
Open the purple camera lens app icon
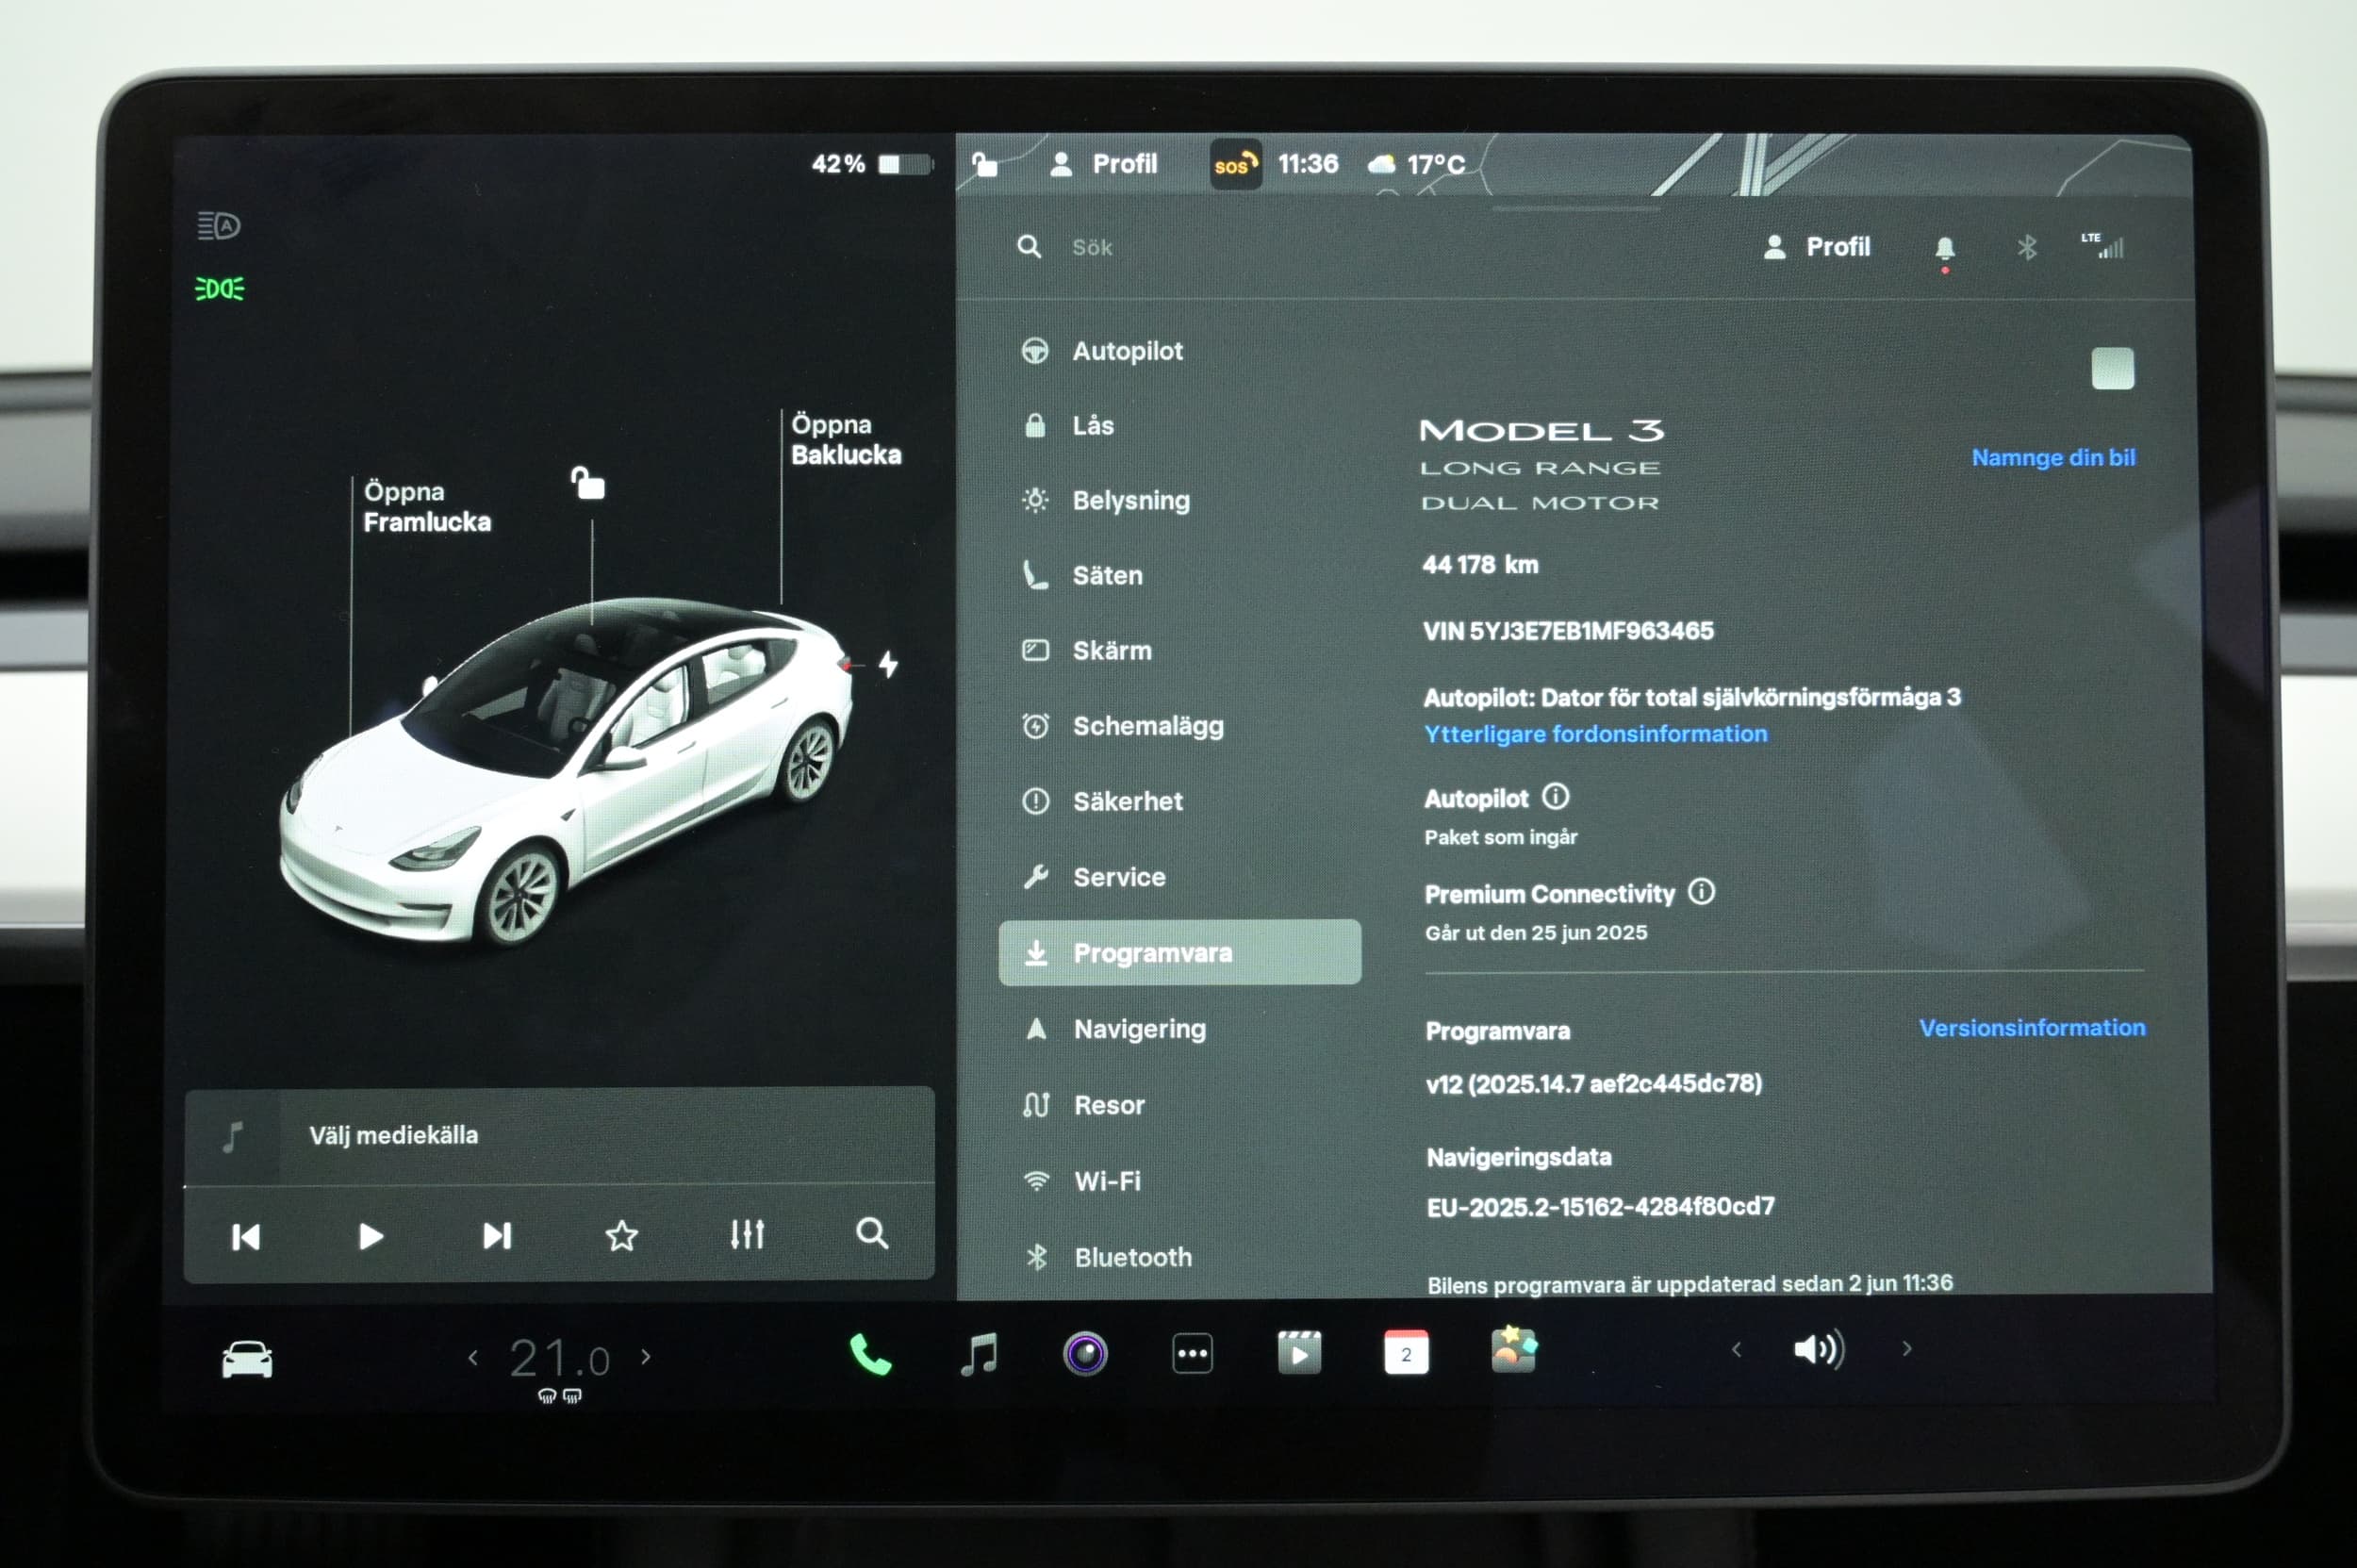coord(1085,1354)
